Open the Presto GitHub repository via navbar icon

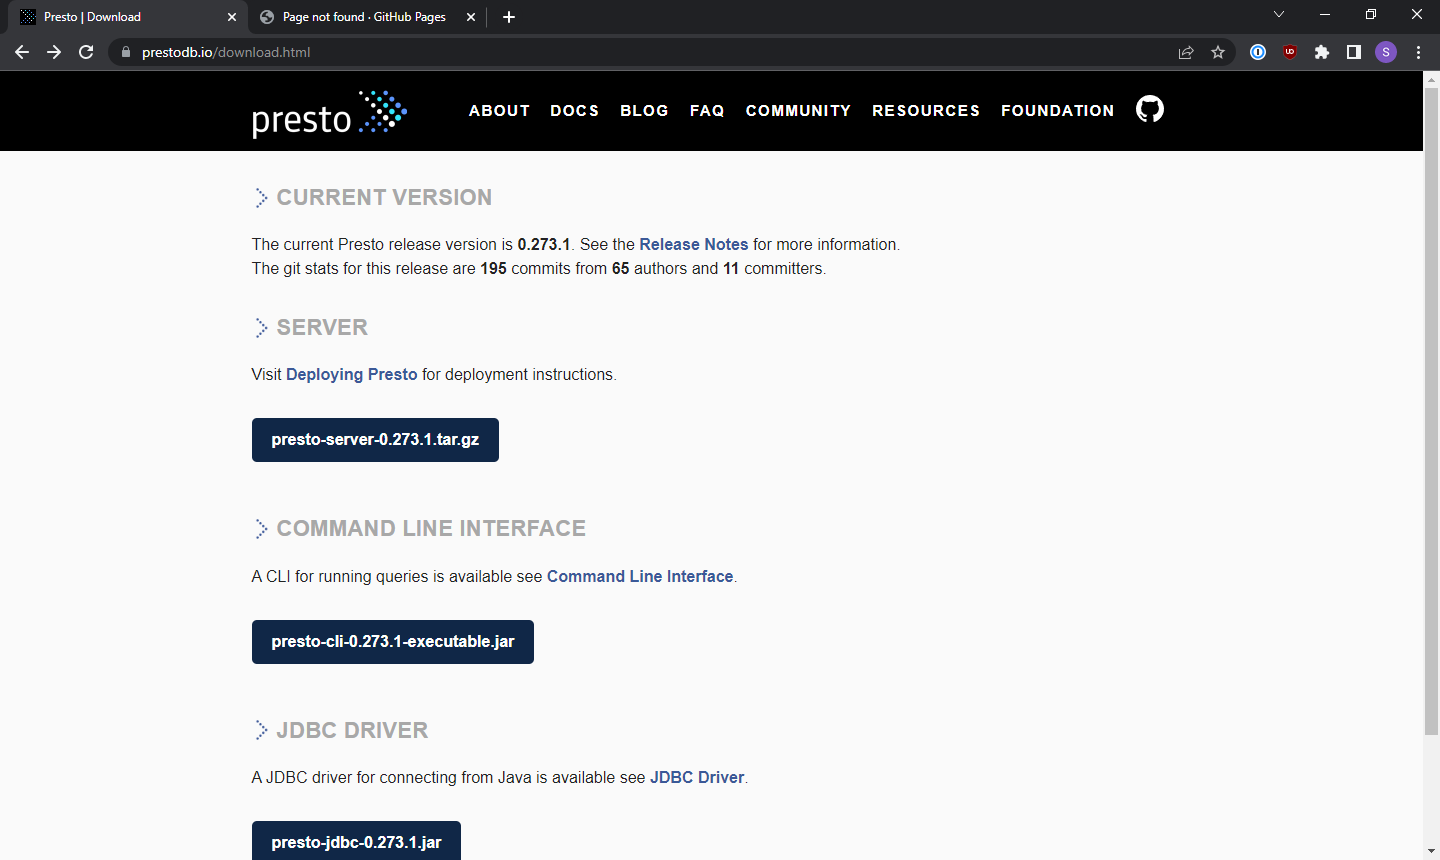click(x=1149, y=109)
